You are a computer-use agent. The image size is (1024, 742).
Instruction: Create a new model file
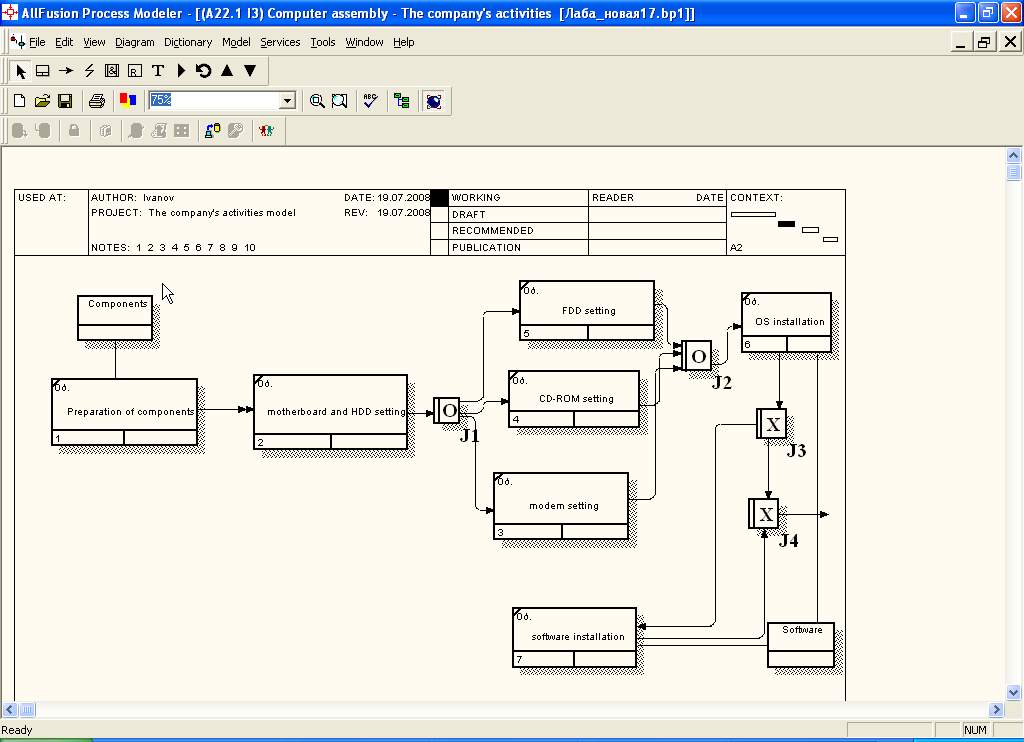[x=20, y=101]
